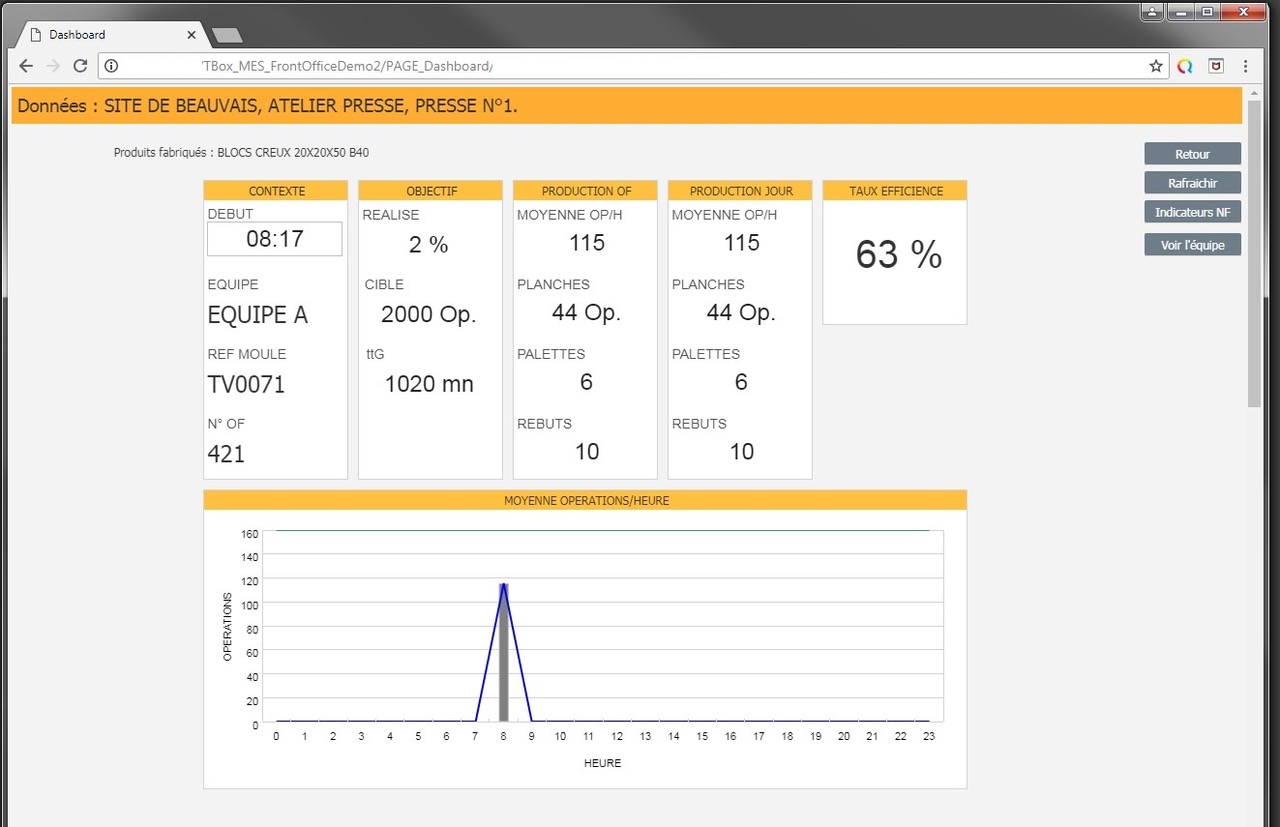Click the orange Données site banner
The image size is (1280, 827).
[x=626, y=106]
